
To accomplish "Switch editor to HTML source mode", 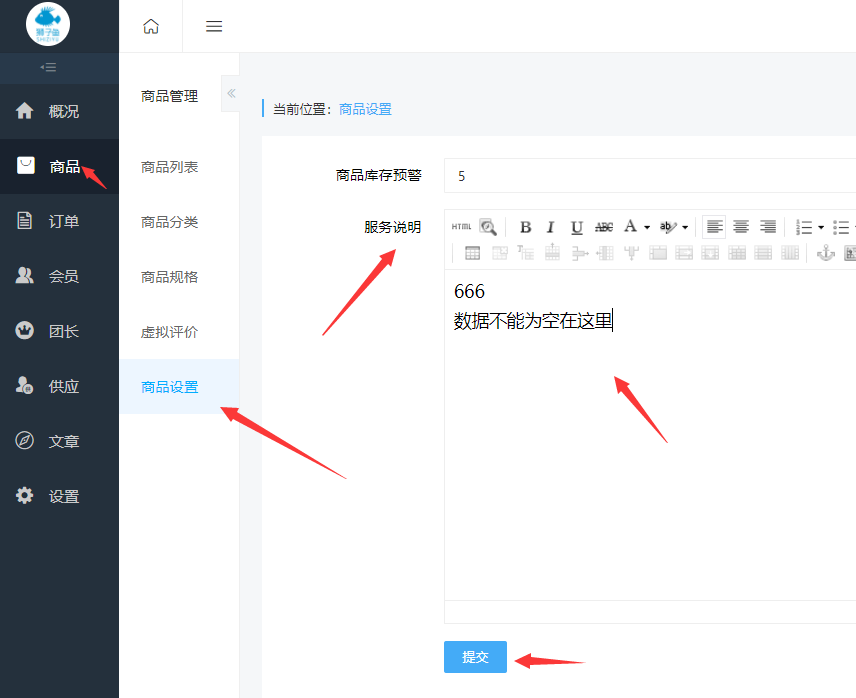I will tap(461, 226).
